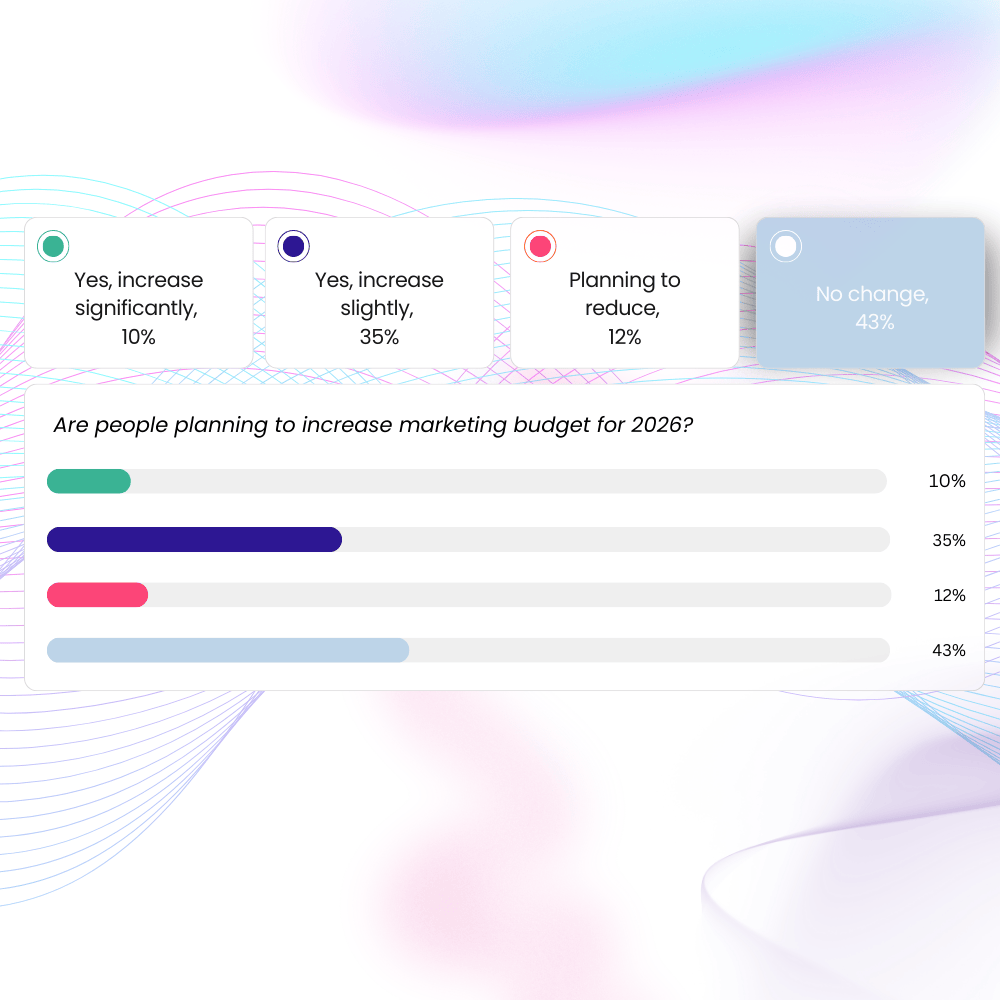Select the pink "Planning to reduce" radio circle
1000x1000 pixels.
pos(540,246)
